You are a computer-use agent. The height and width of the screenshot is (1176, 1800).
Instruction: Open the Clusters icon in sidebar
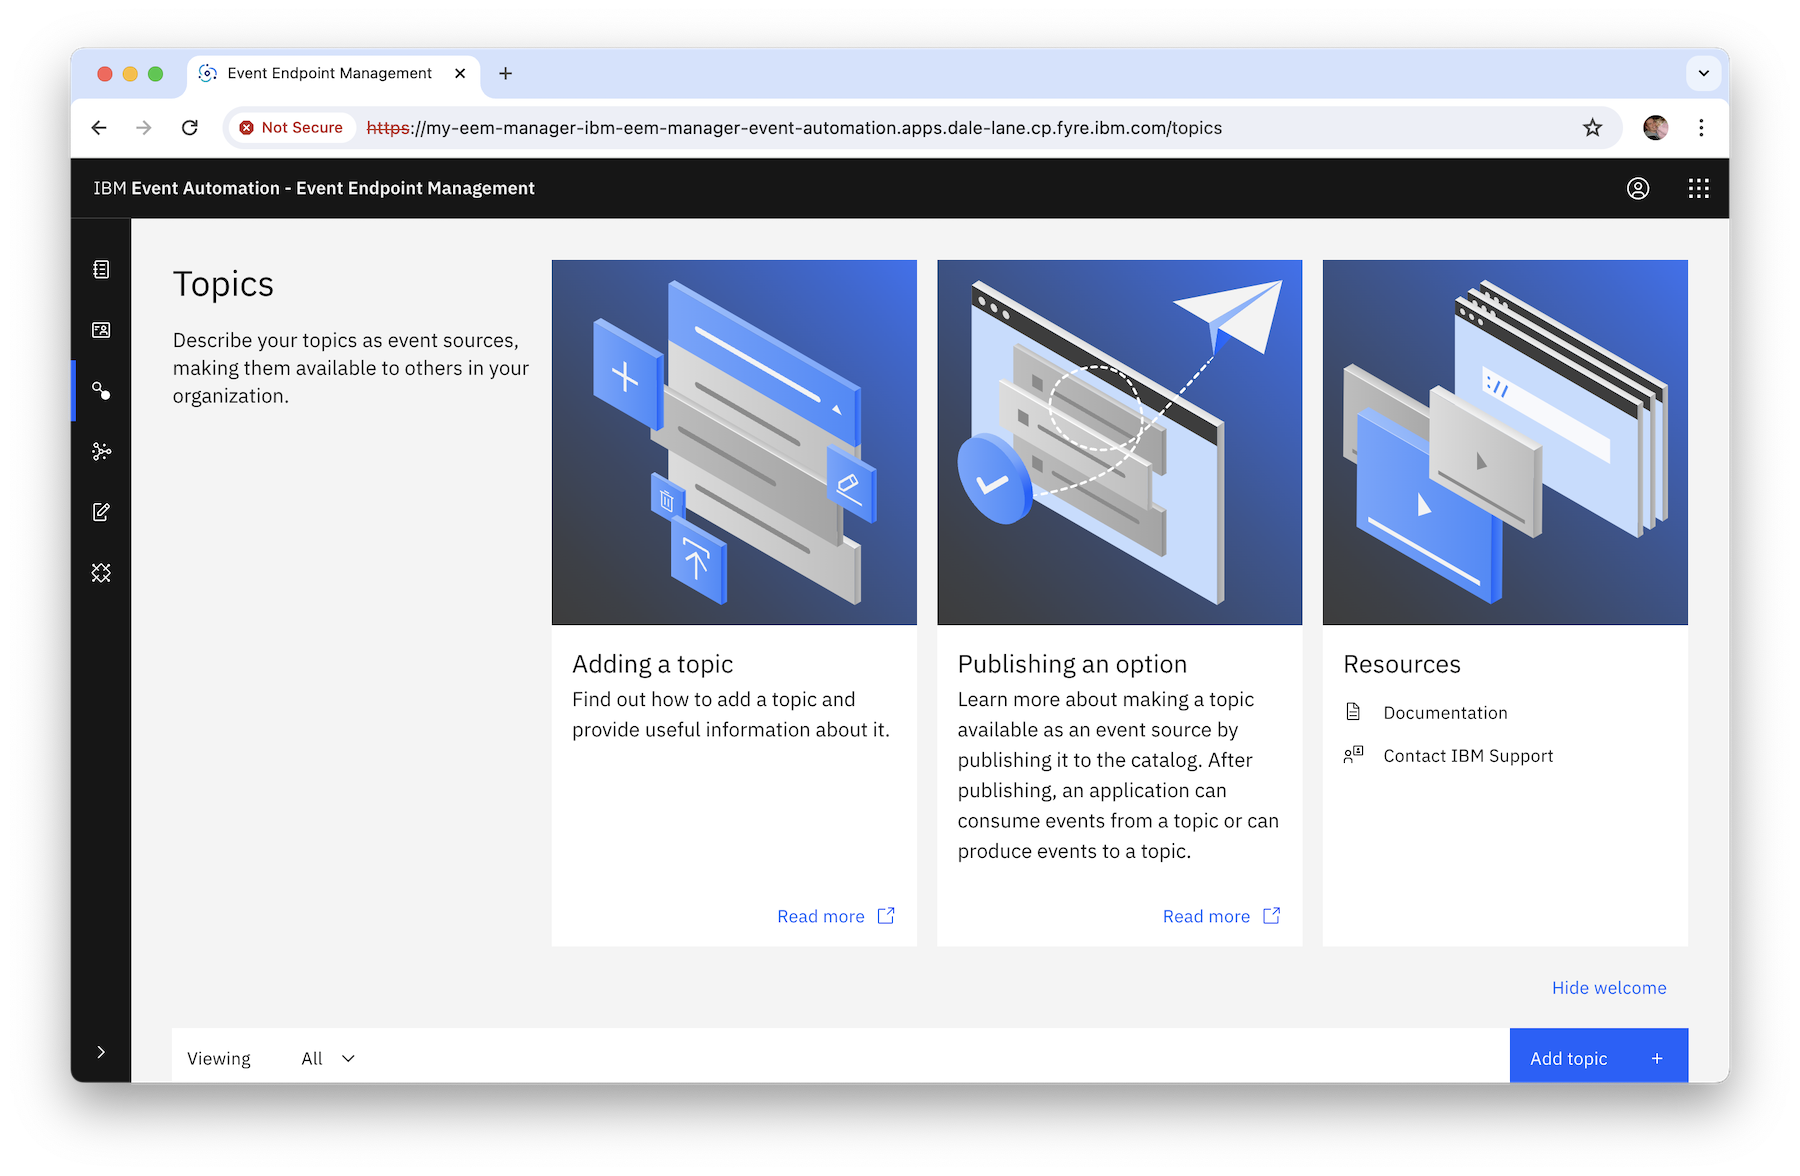(x=101, y=452)
